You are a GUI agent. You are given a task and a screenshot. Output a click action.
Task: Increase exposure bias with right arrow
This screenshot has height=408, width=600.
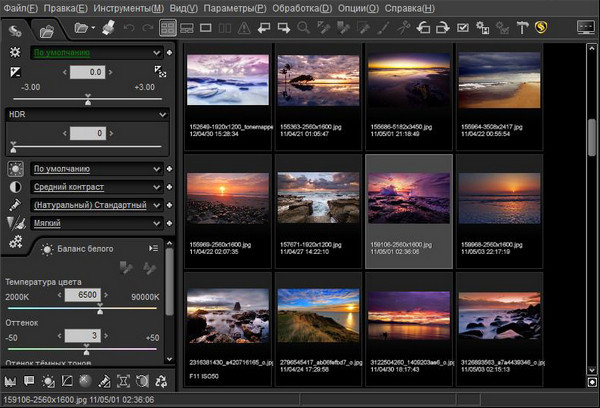coord(111,72)
